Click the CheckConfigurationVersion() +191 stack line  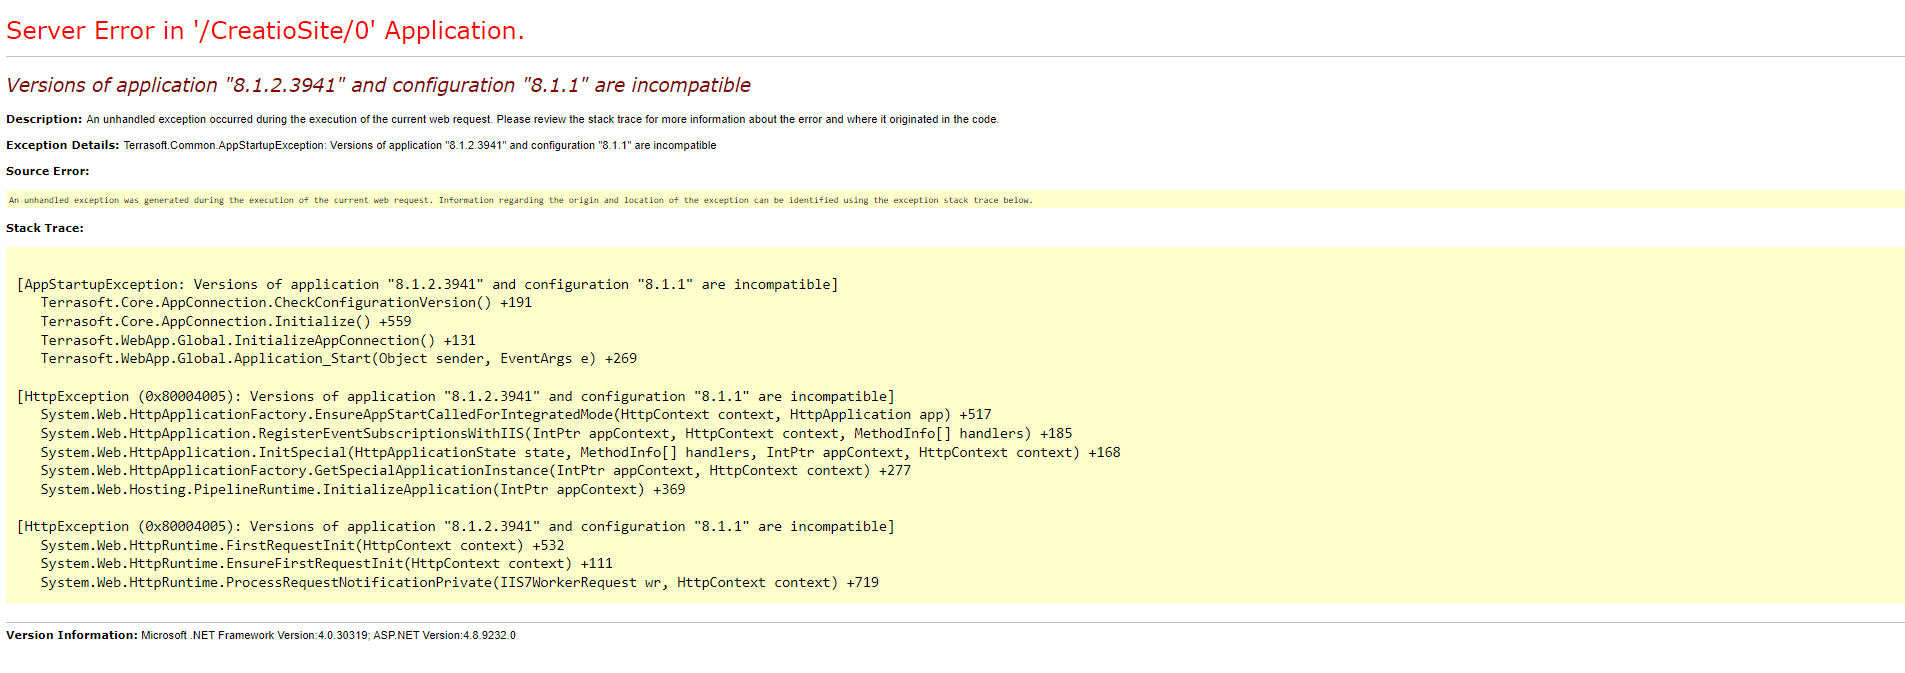click(x=286, y=303)
